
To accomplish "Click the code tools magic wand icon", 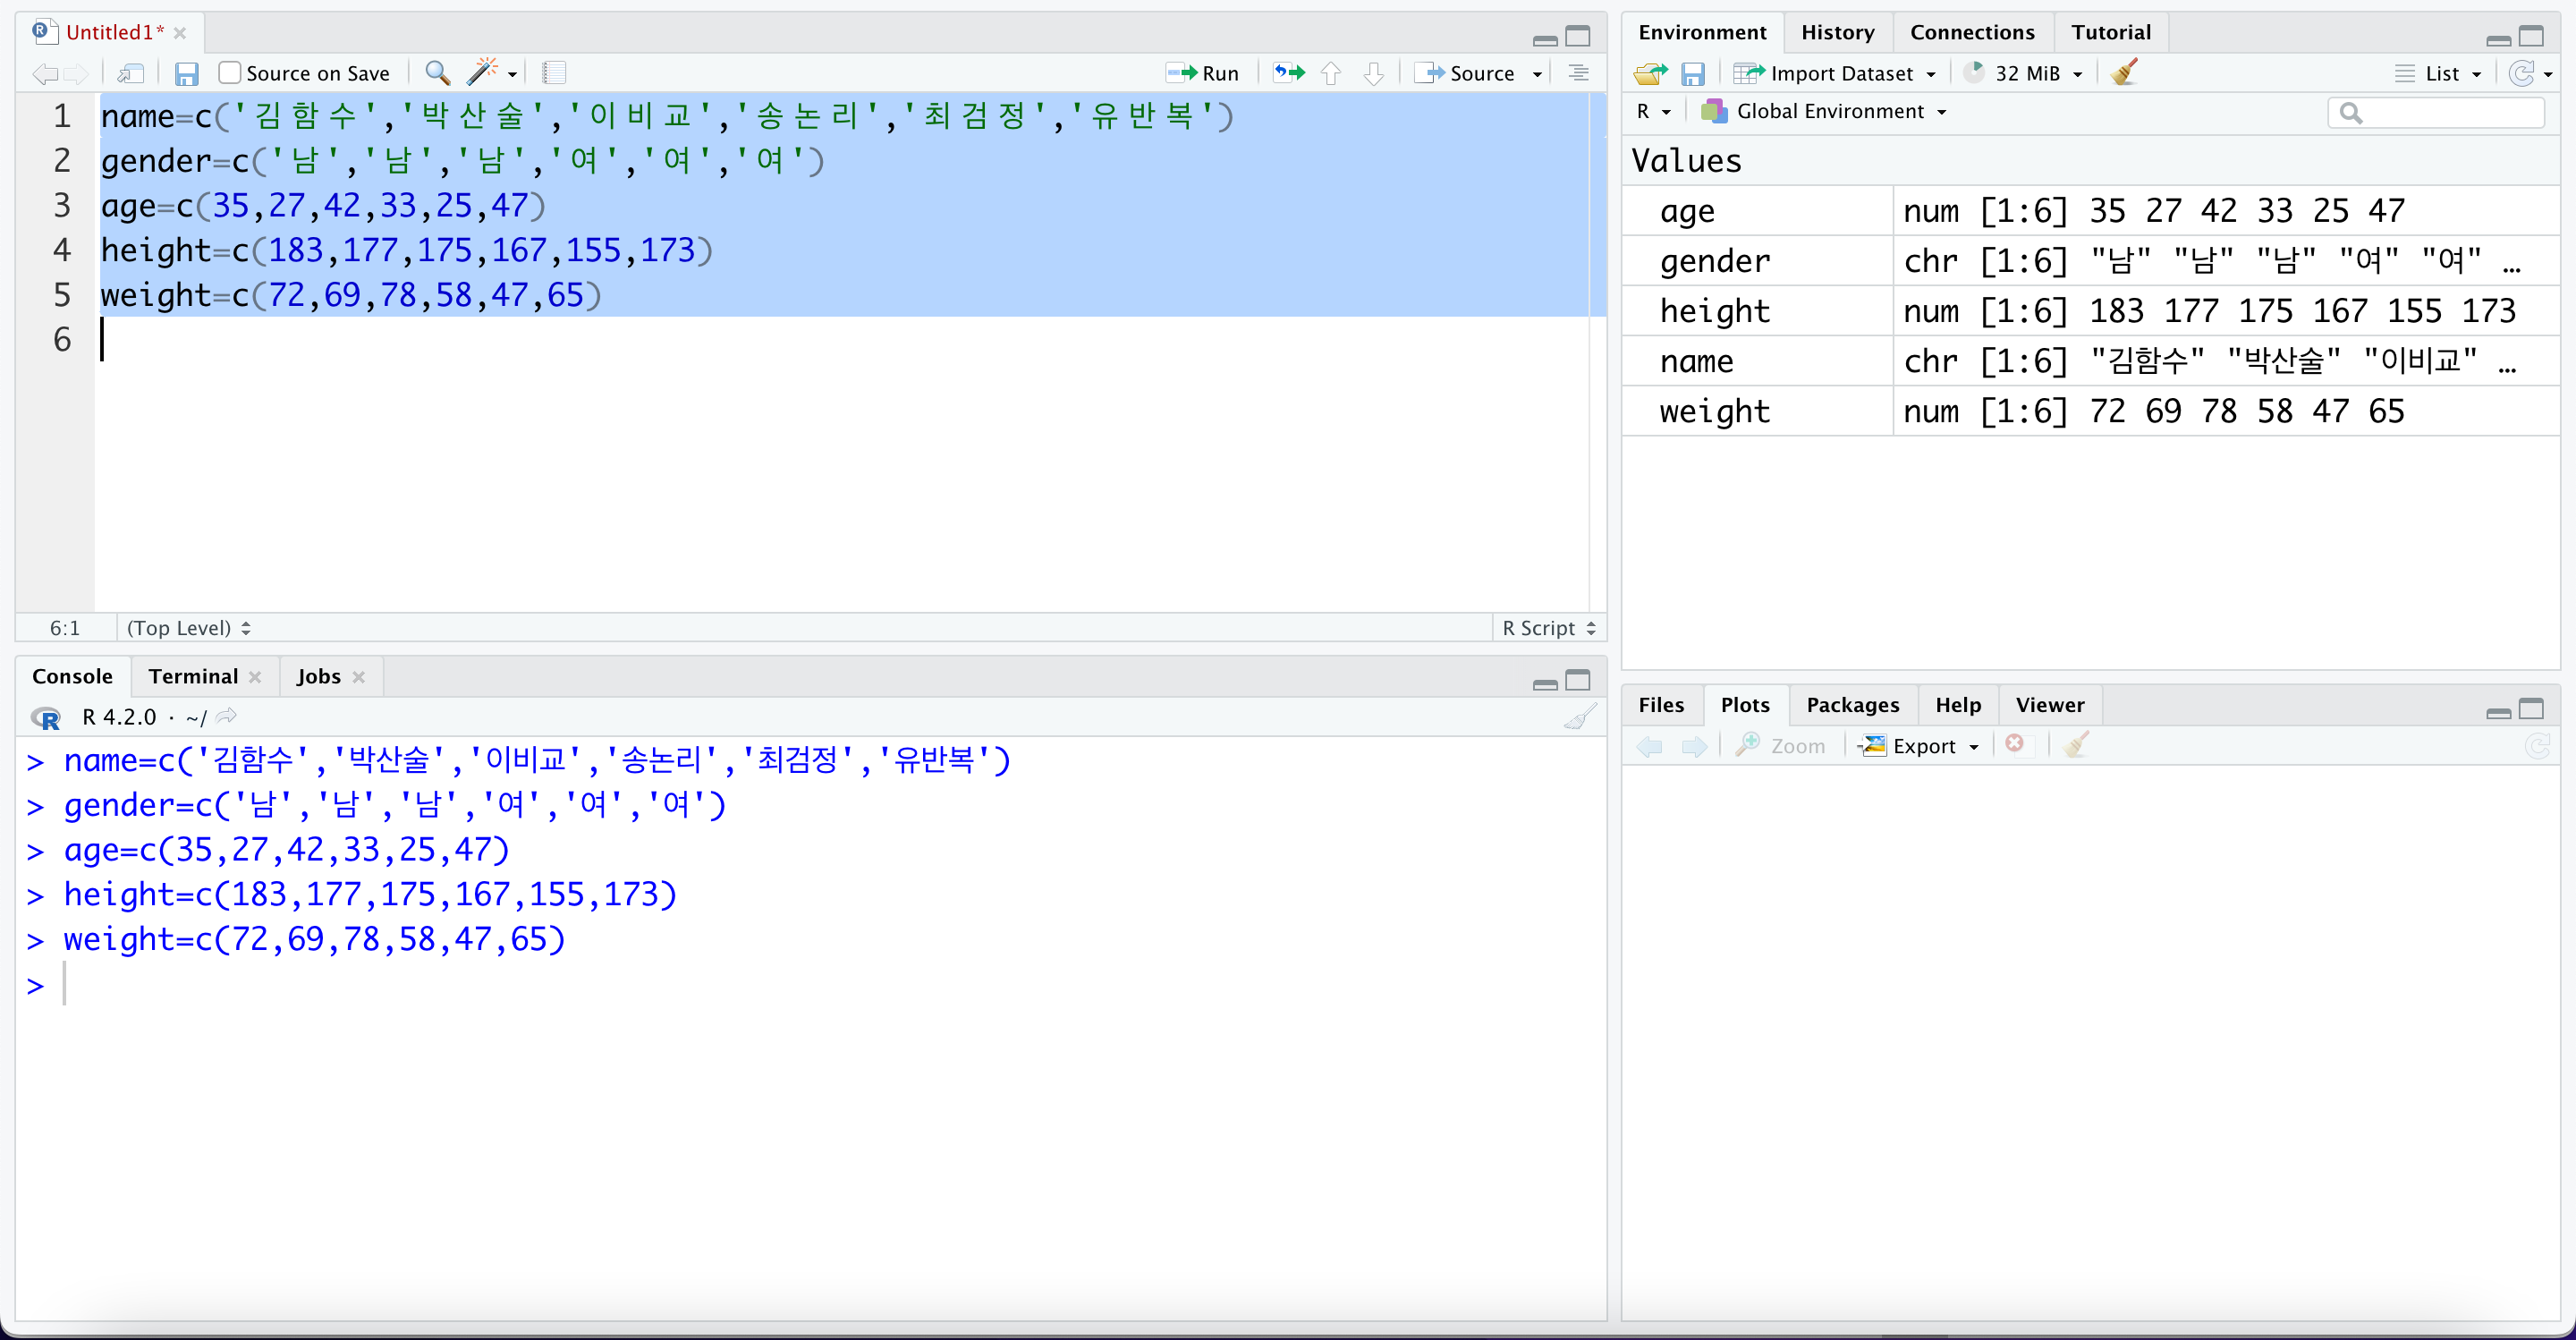I will click(482, 72).
